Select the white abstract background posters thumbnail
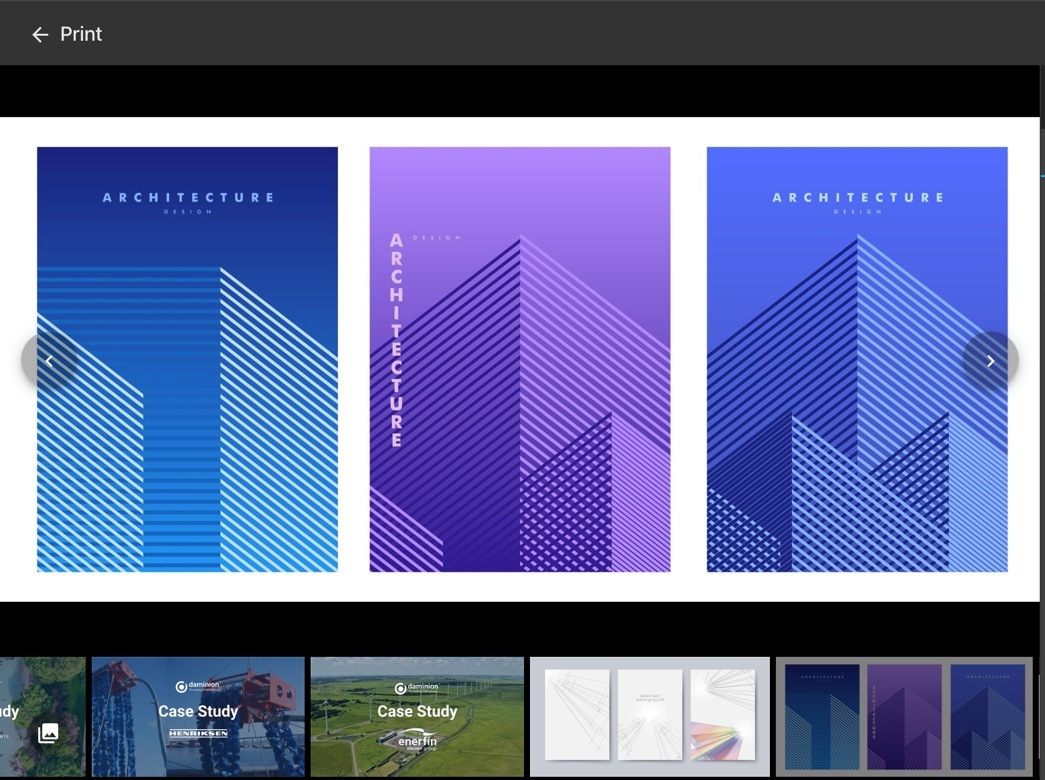Image resolution: width=1045 pixels, height=780 pixels. tap(650, 716)
